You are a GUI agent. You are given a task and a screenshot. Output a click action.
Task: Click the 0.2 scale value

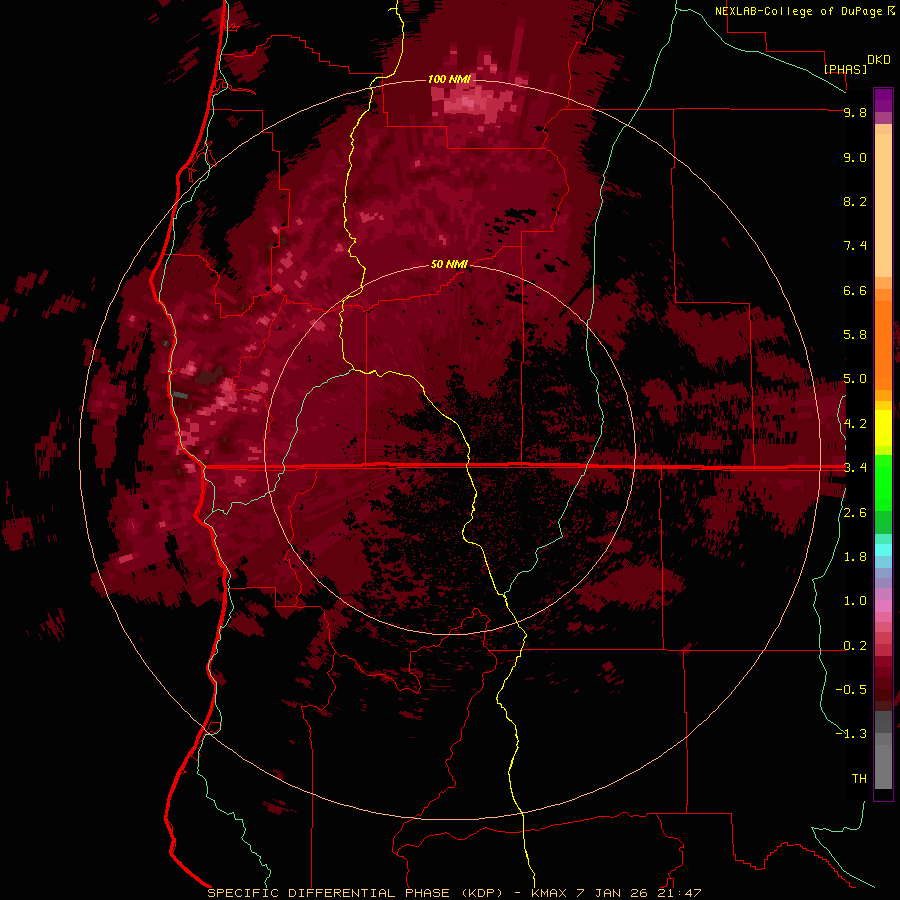(x=855, y=646)
